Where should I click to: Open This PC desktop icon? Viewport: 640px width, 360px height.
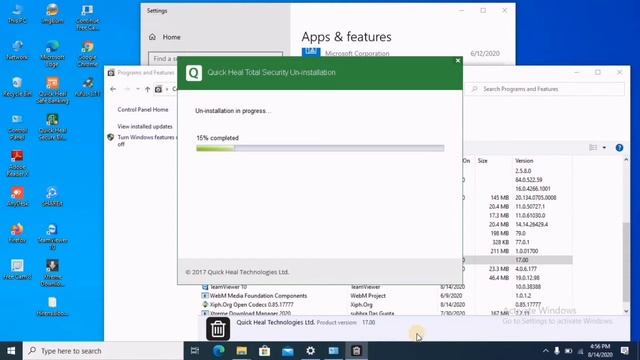tap(17, 13)
